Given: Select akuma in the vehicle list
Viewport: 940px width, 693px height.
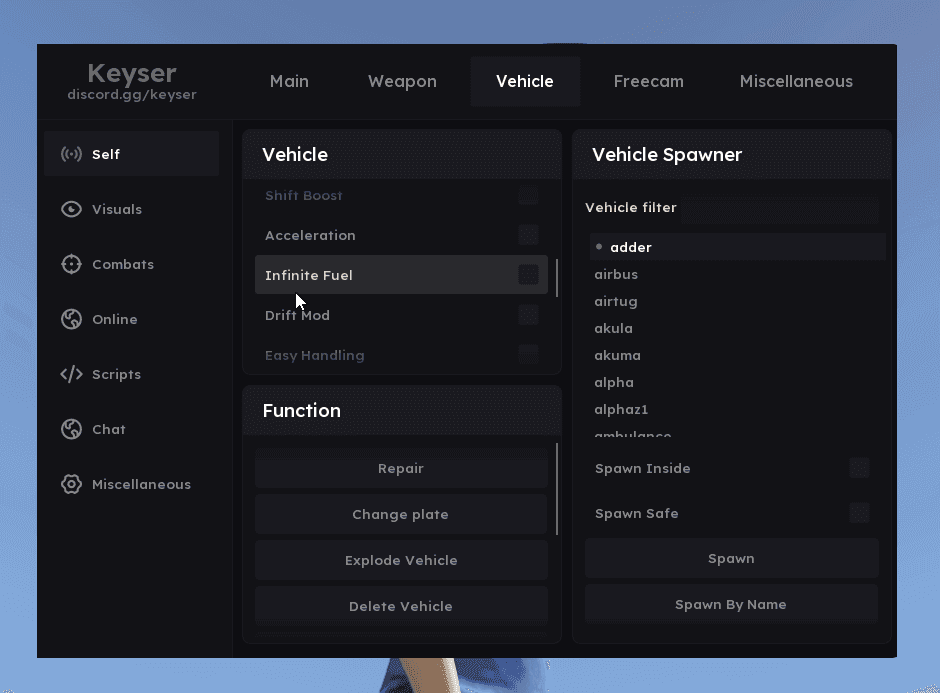Looking at the screenshot, I should coord(617,355).
